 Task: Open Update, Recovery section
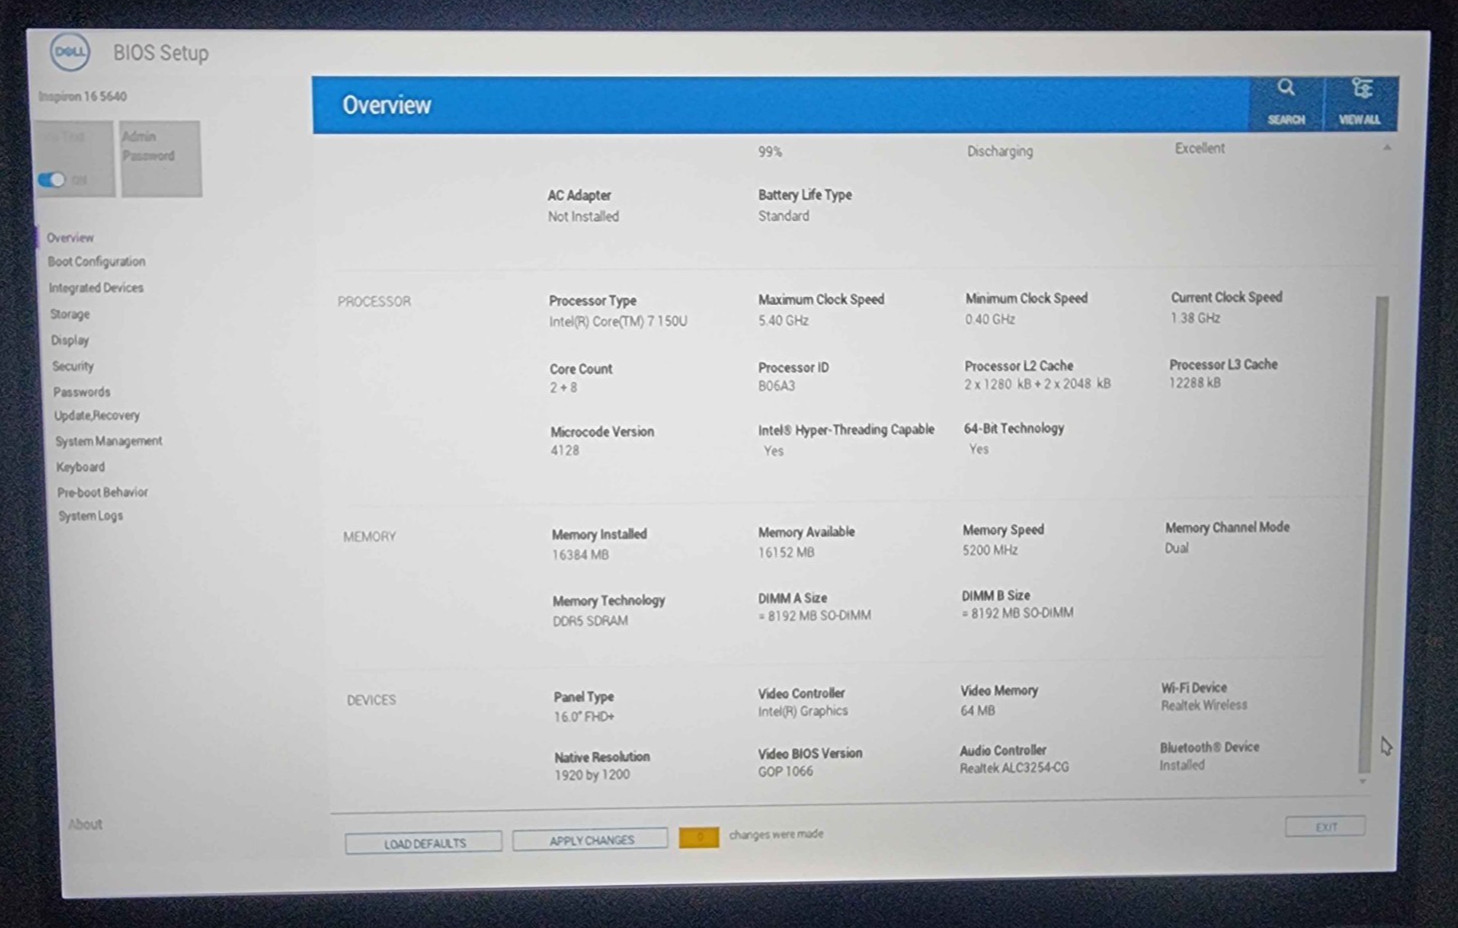pyautogui.click(x=97, y=416)
